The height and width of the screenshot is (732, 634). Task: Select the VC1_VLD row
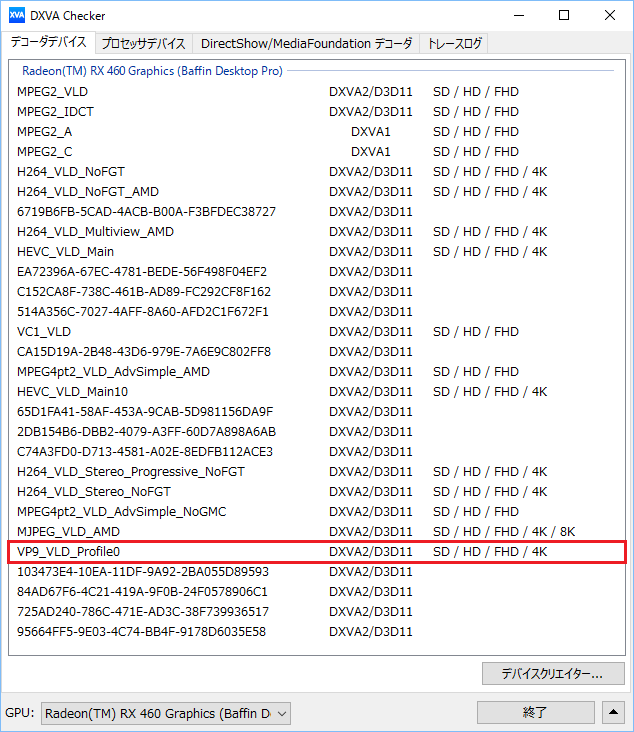317,332
